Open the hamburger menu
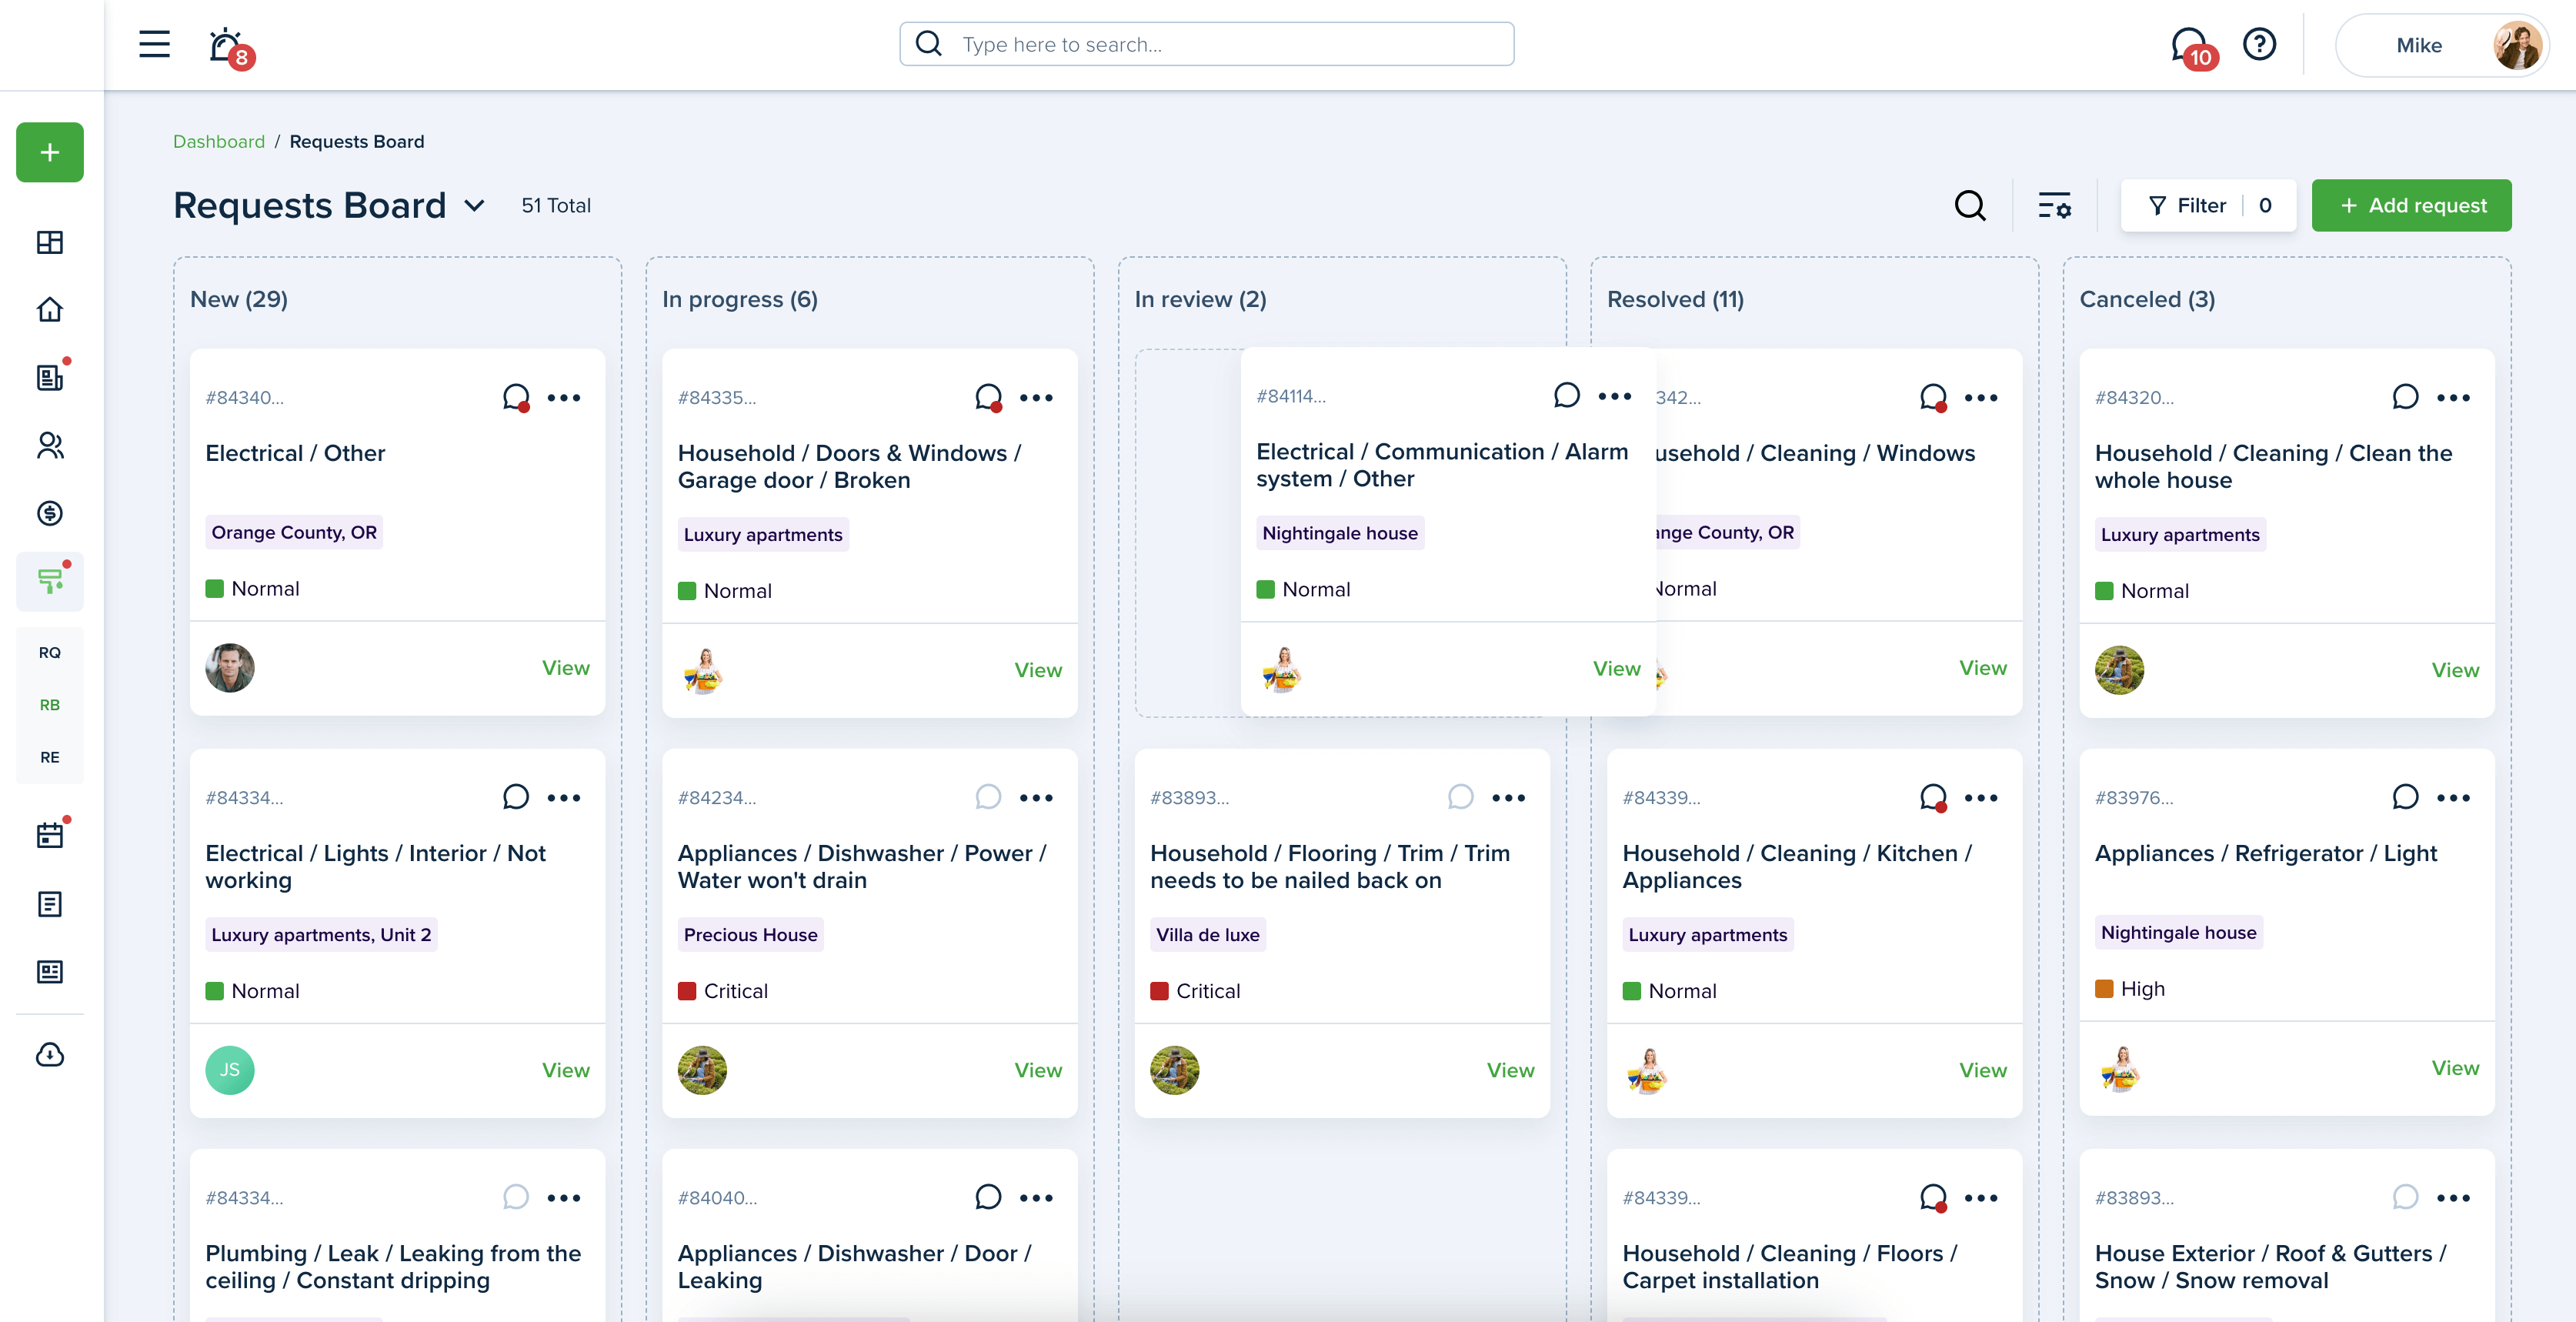Image resolution: width=2576 pixels, height=1322 pixels. (x=154, y=44)
